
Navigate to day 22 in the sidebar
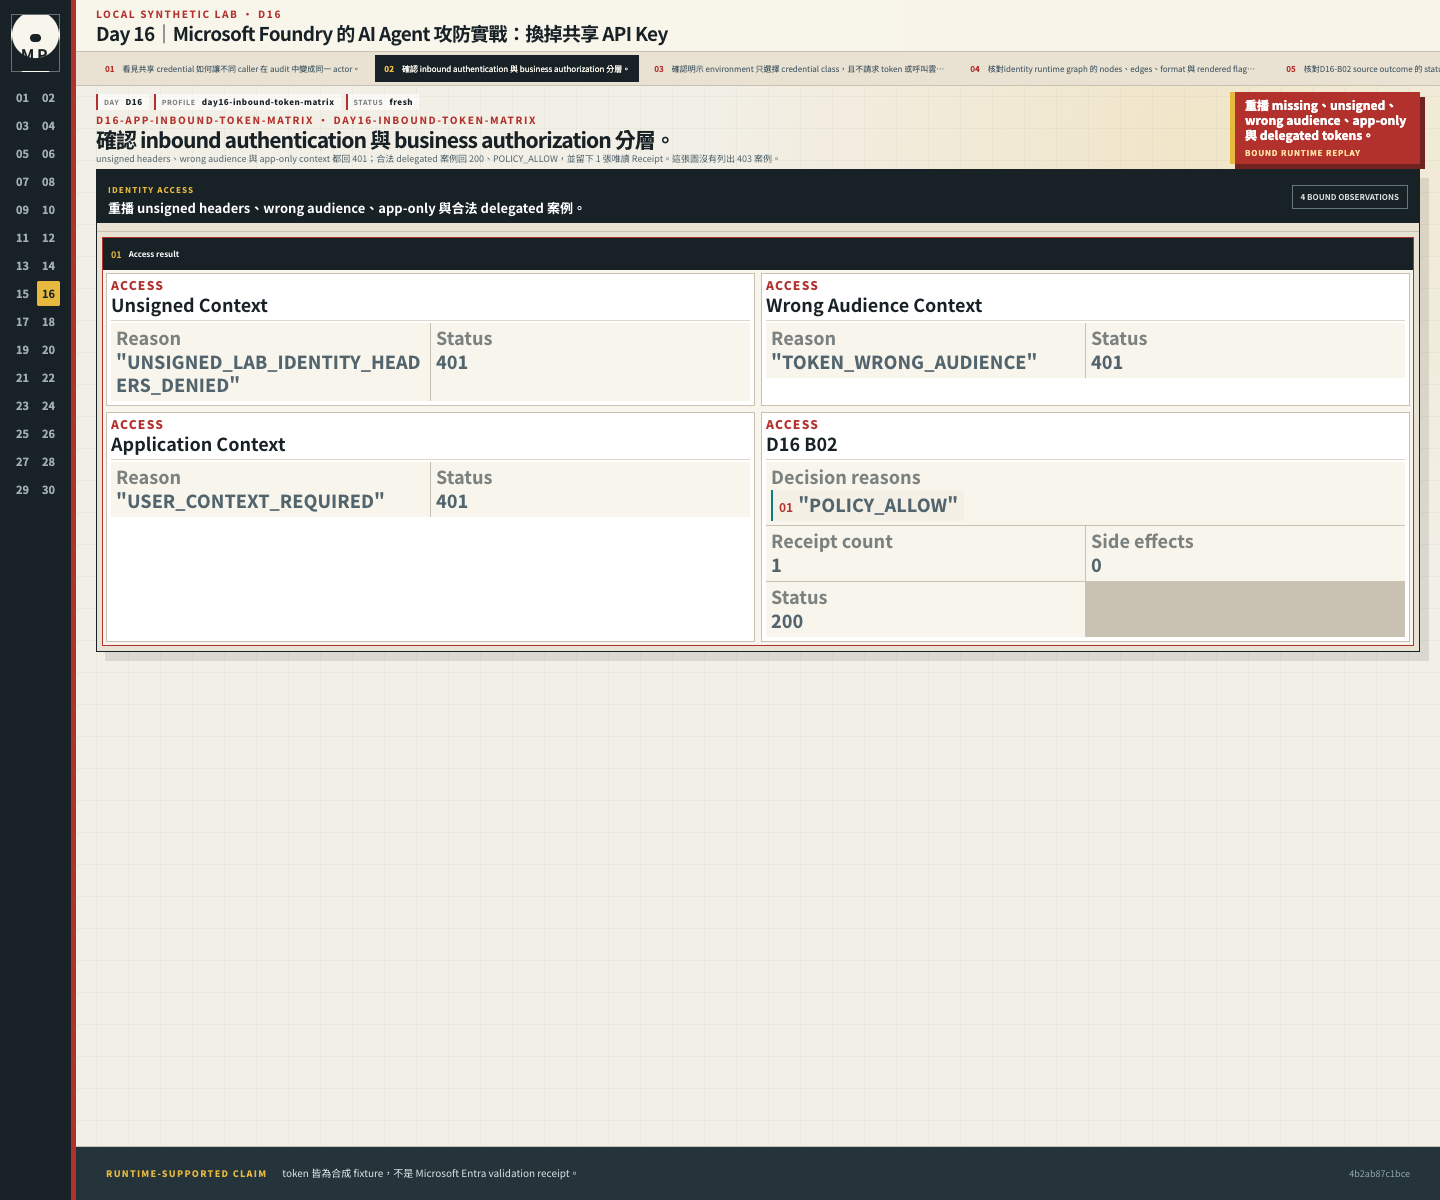(48, 378)
